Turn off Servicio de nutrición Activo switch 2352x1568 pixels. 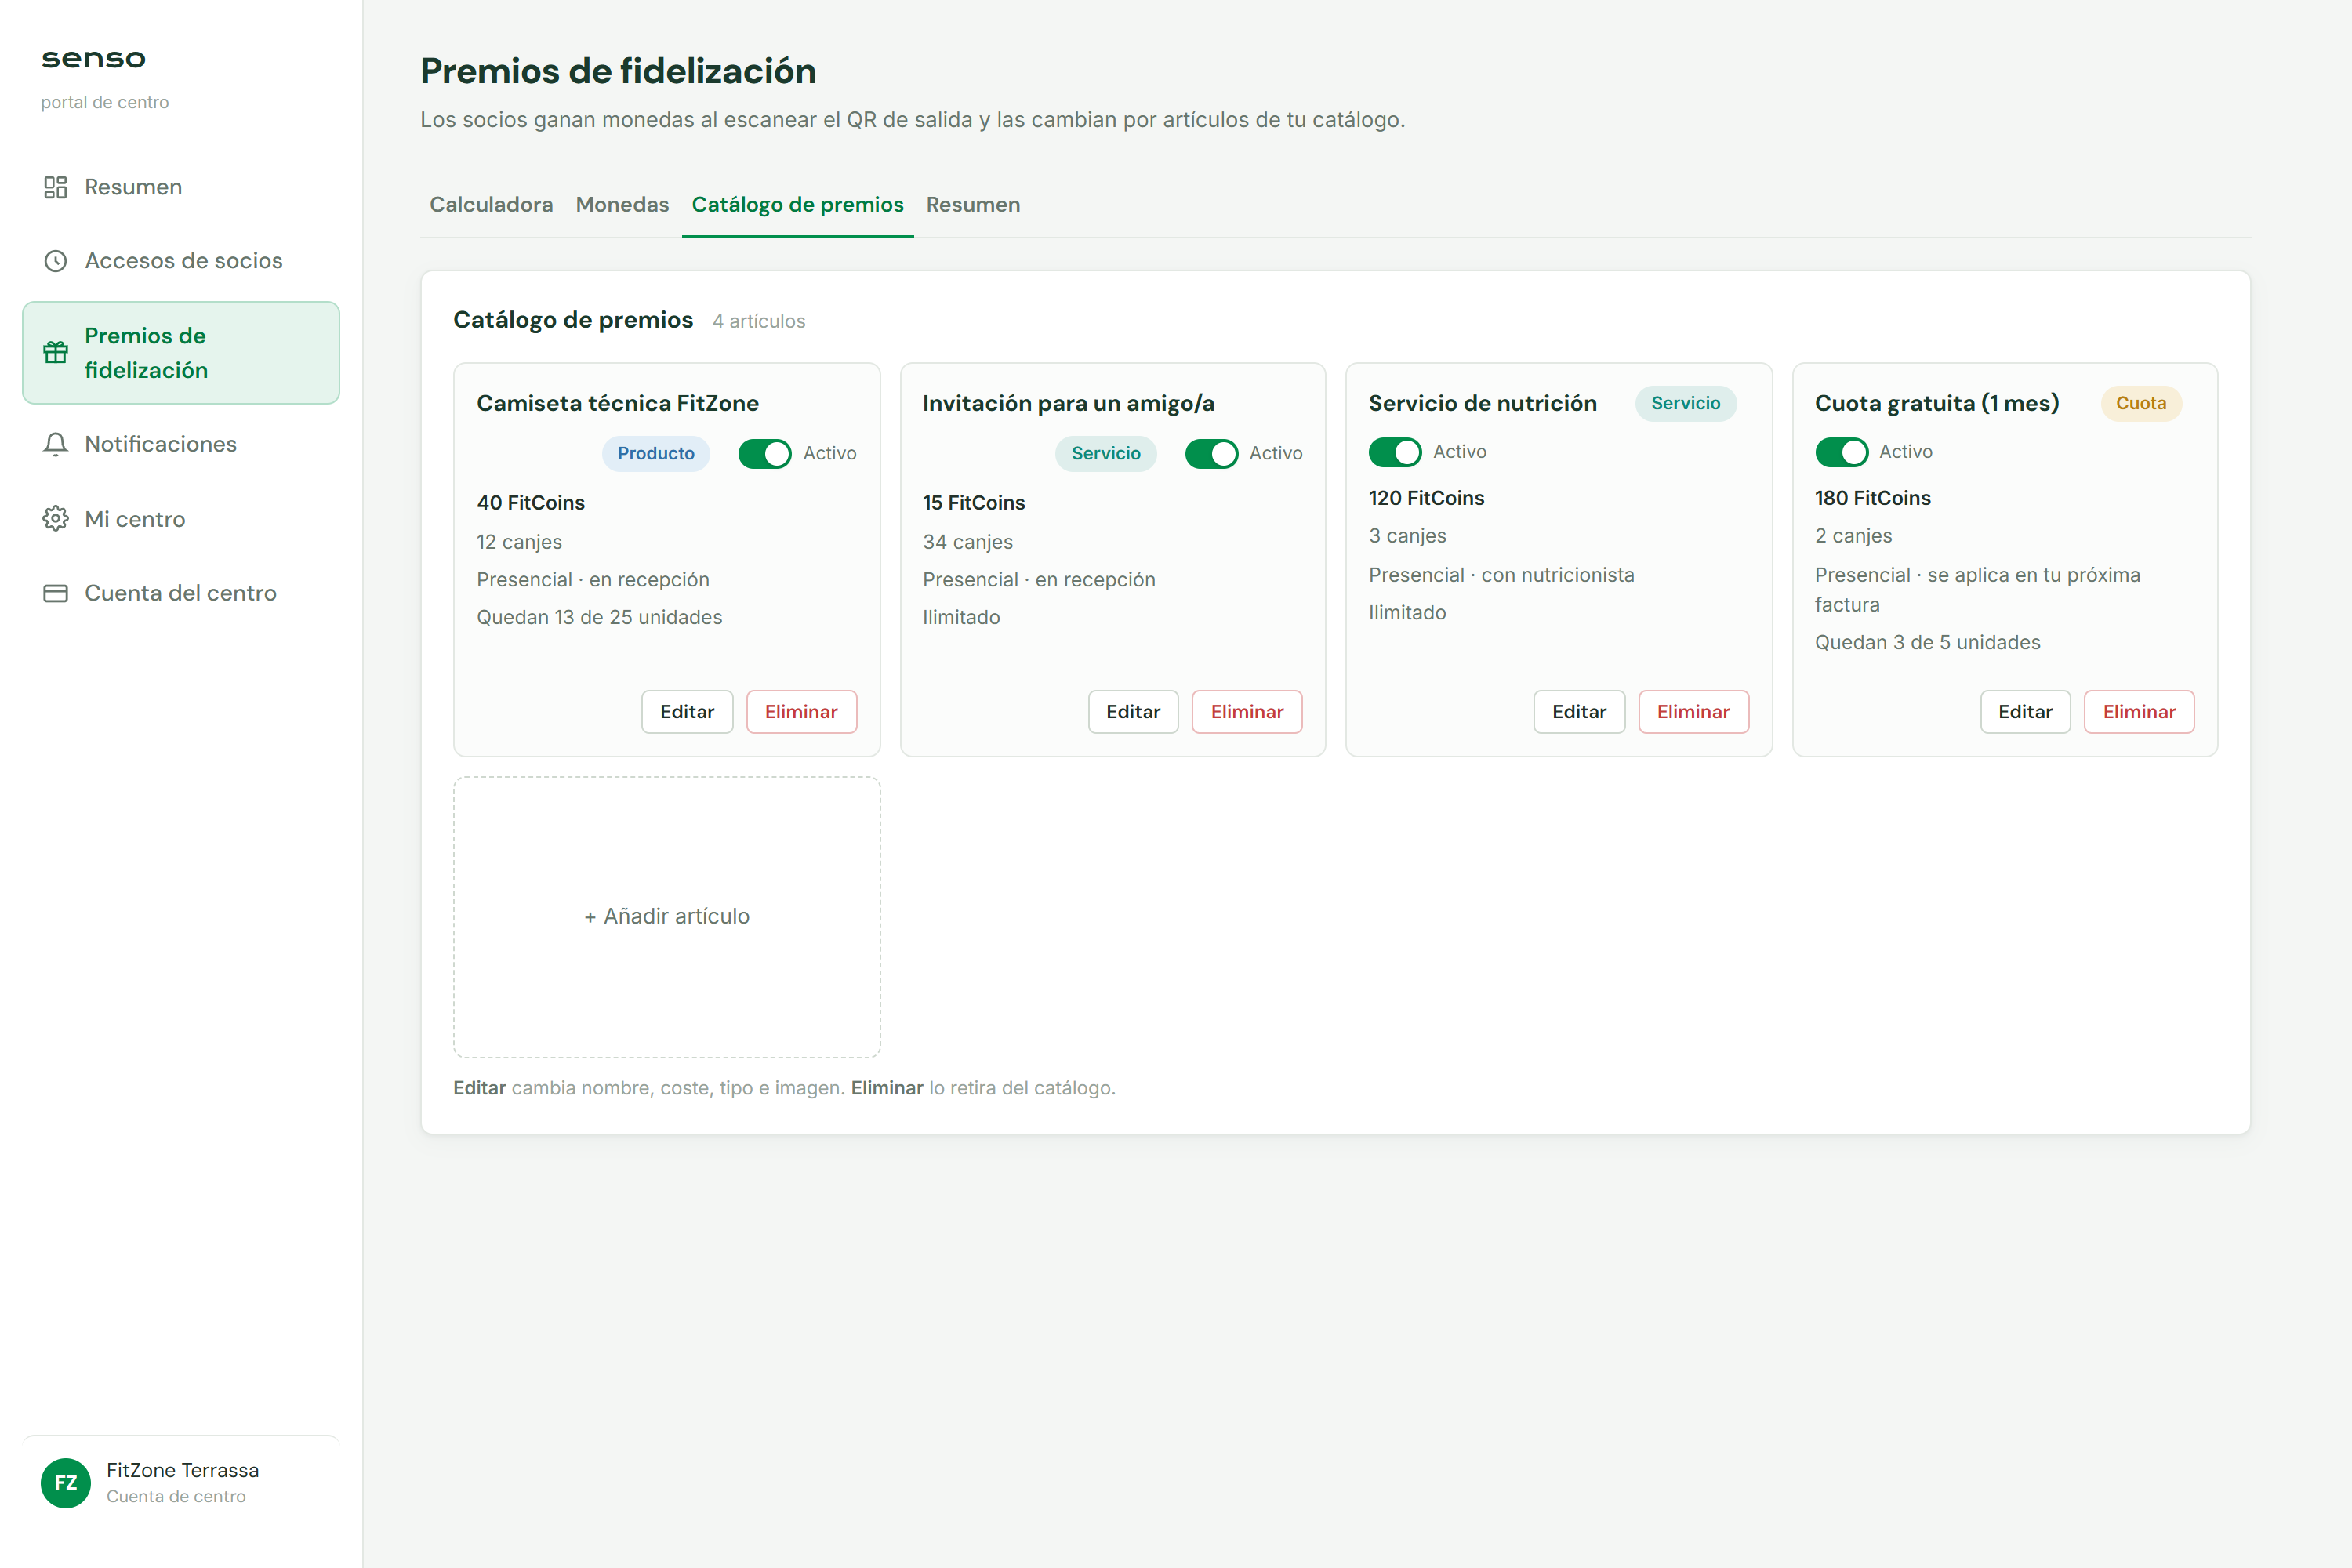click(1395, 452)
